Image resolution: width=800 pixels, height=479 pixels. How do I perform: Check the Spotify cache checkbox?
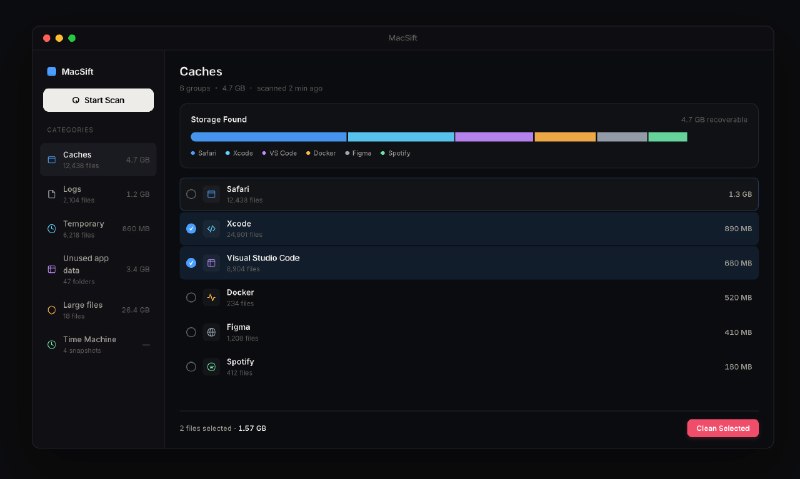(x=191, y=367)
